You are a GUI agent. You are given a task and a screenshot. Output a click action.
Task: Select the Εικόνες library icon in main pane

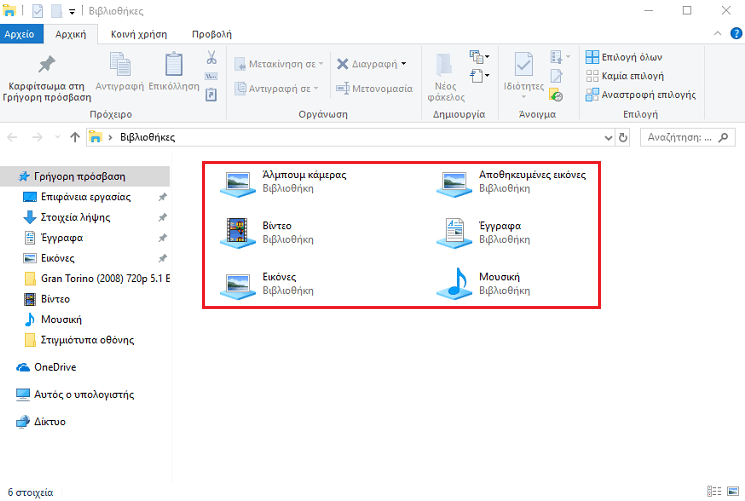point(238,286)
